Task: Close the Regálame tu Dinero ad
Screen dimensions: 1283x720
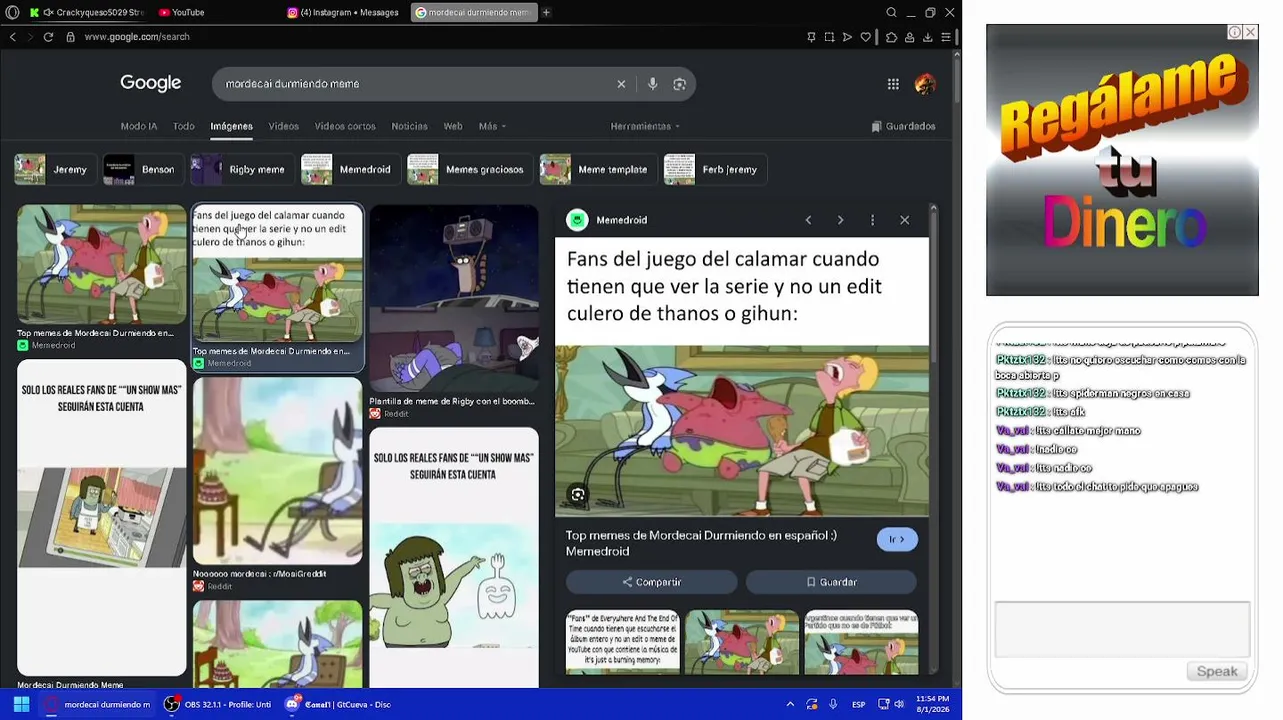Action: [x=1250, y=32]
